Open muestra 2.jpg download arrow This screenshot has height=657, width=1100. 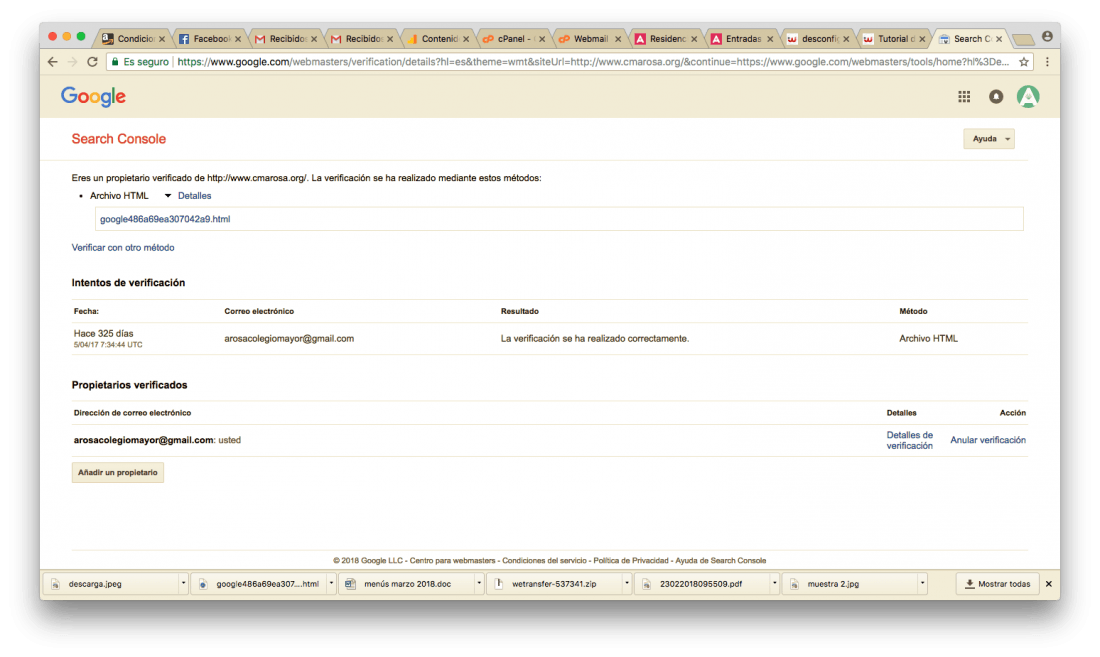(923, 583)
